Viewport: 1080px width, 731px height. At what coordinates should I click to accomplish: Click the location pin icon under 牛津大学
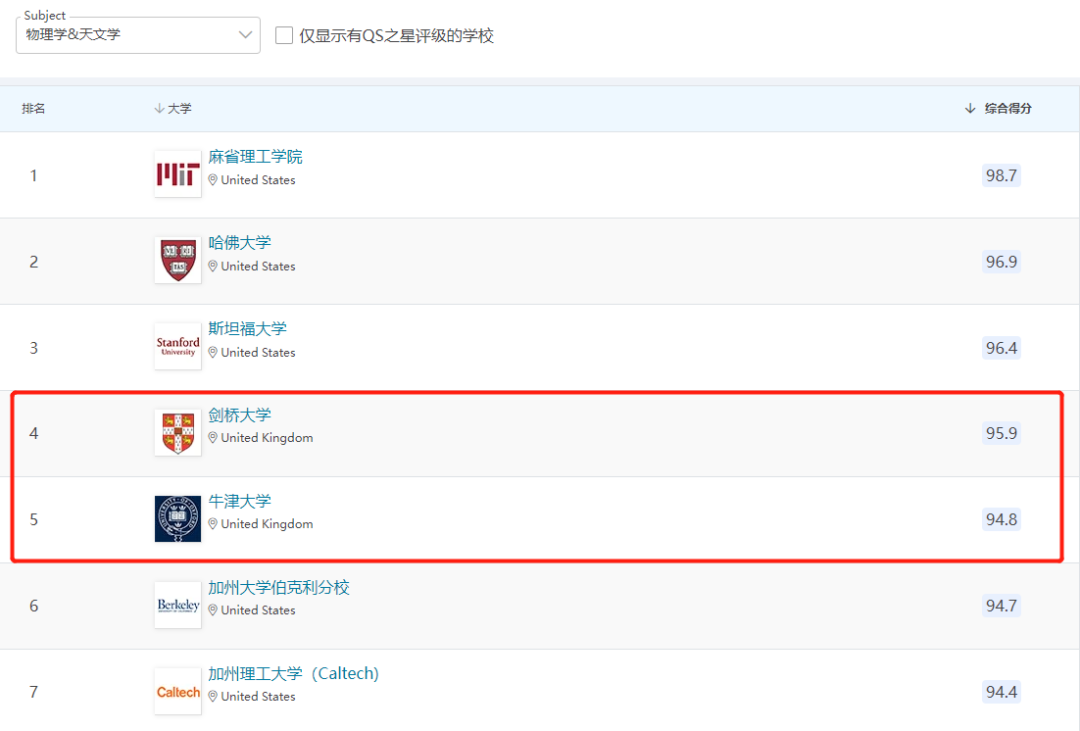(x=213, y=524)
